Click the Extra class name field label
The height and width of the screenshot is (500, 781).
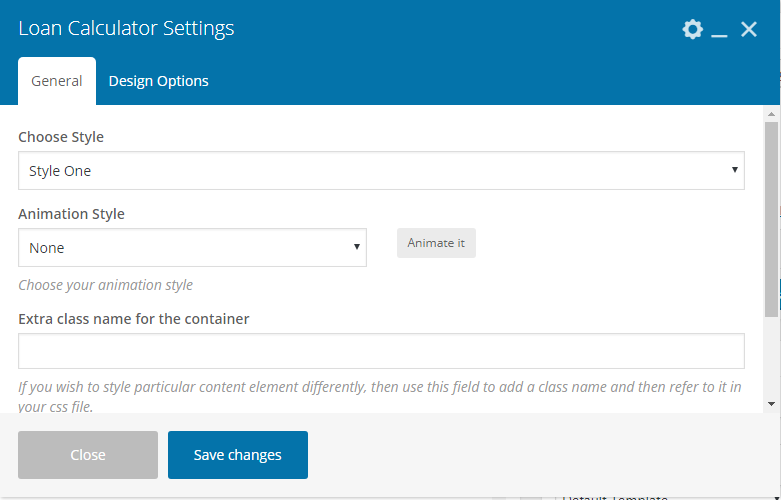coord(134,319)
